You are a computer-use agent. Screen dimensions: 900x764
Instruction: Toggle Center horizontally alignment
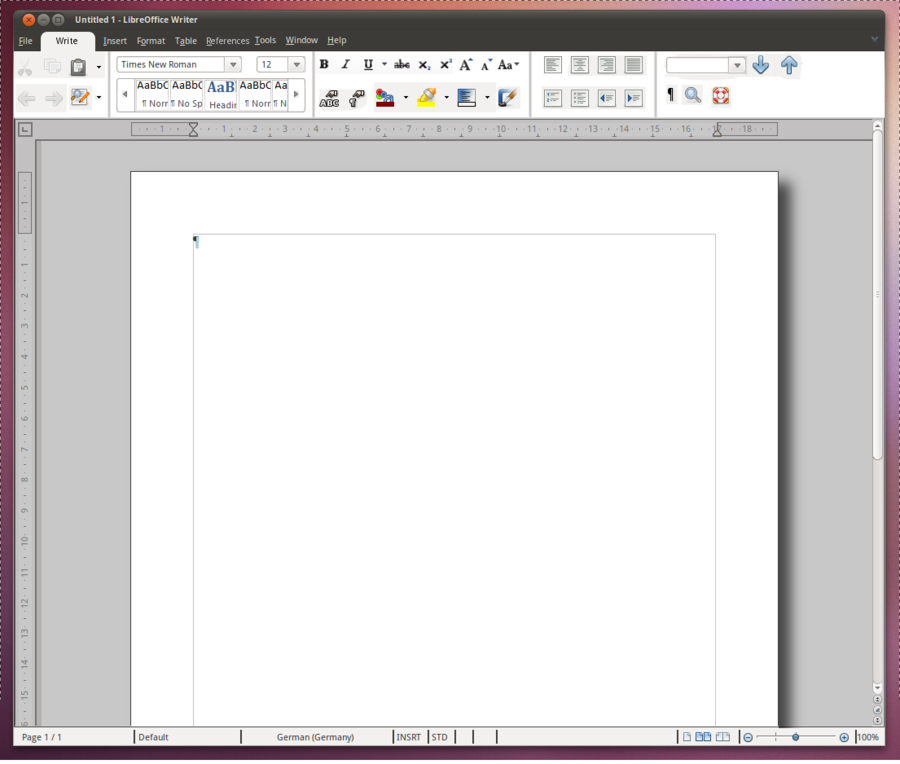580,65
